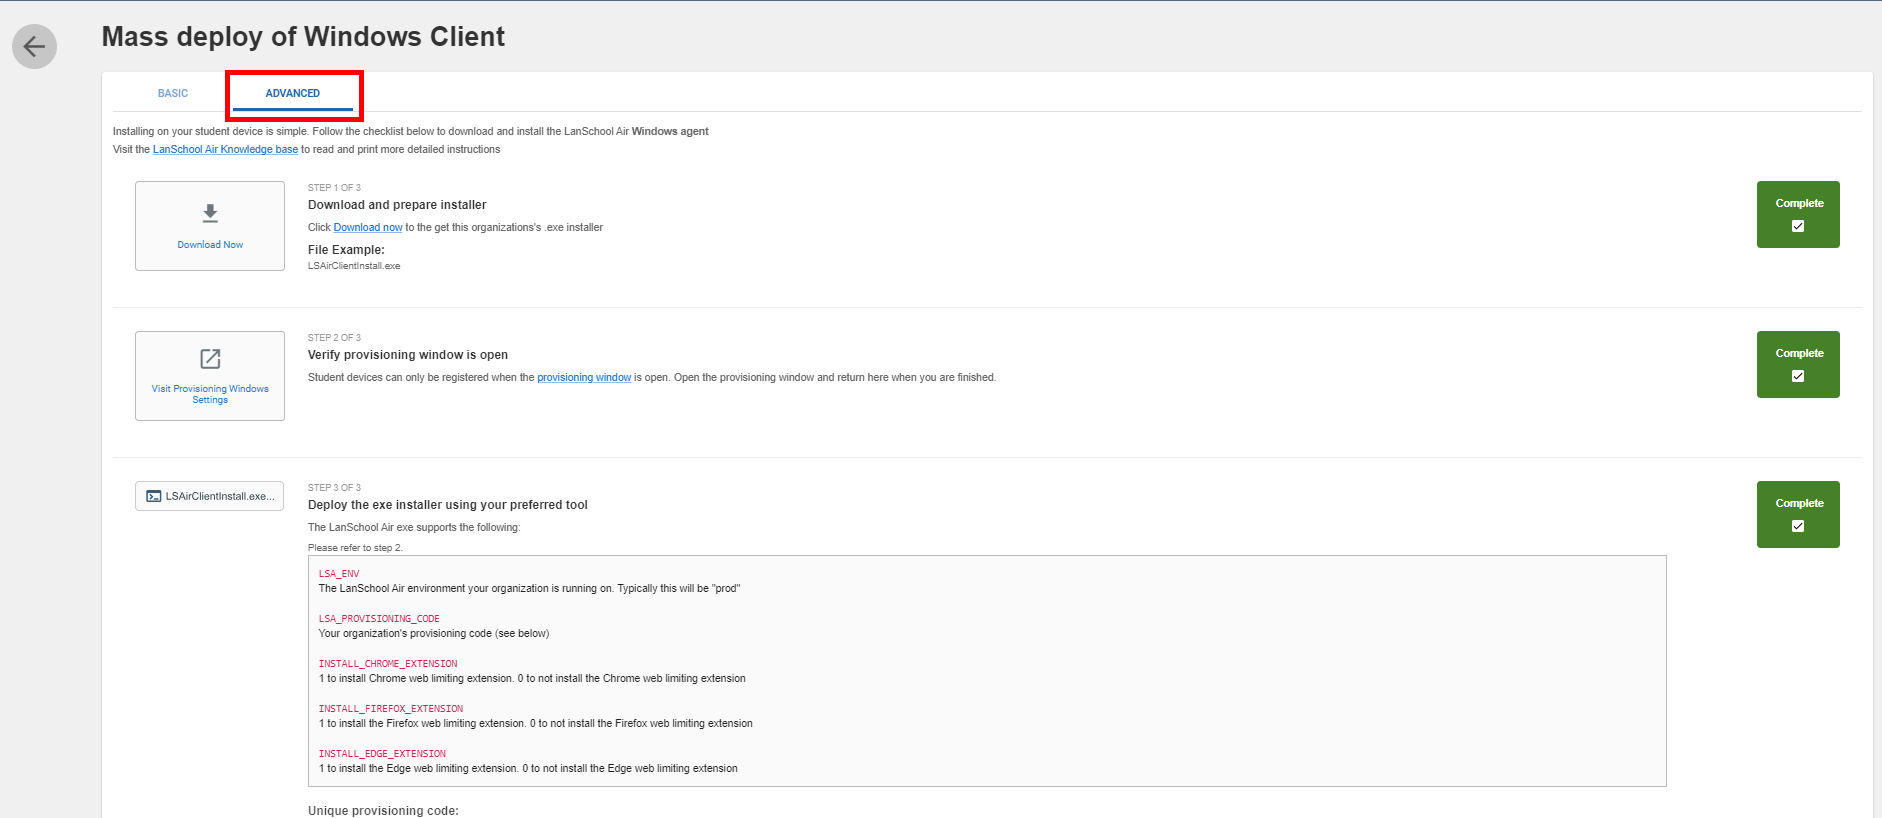Select the Advanced tab
Screen dimensions: 1882x818
293,93
